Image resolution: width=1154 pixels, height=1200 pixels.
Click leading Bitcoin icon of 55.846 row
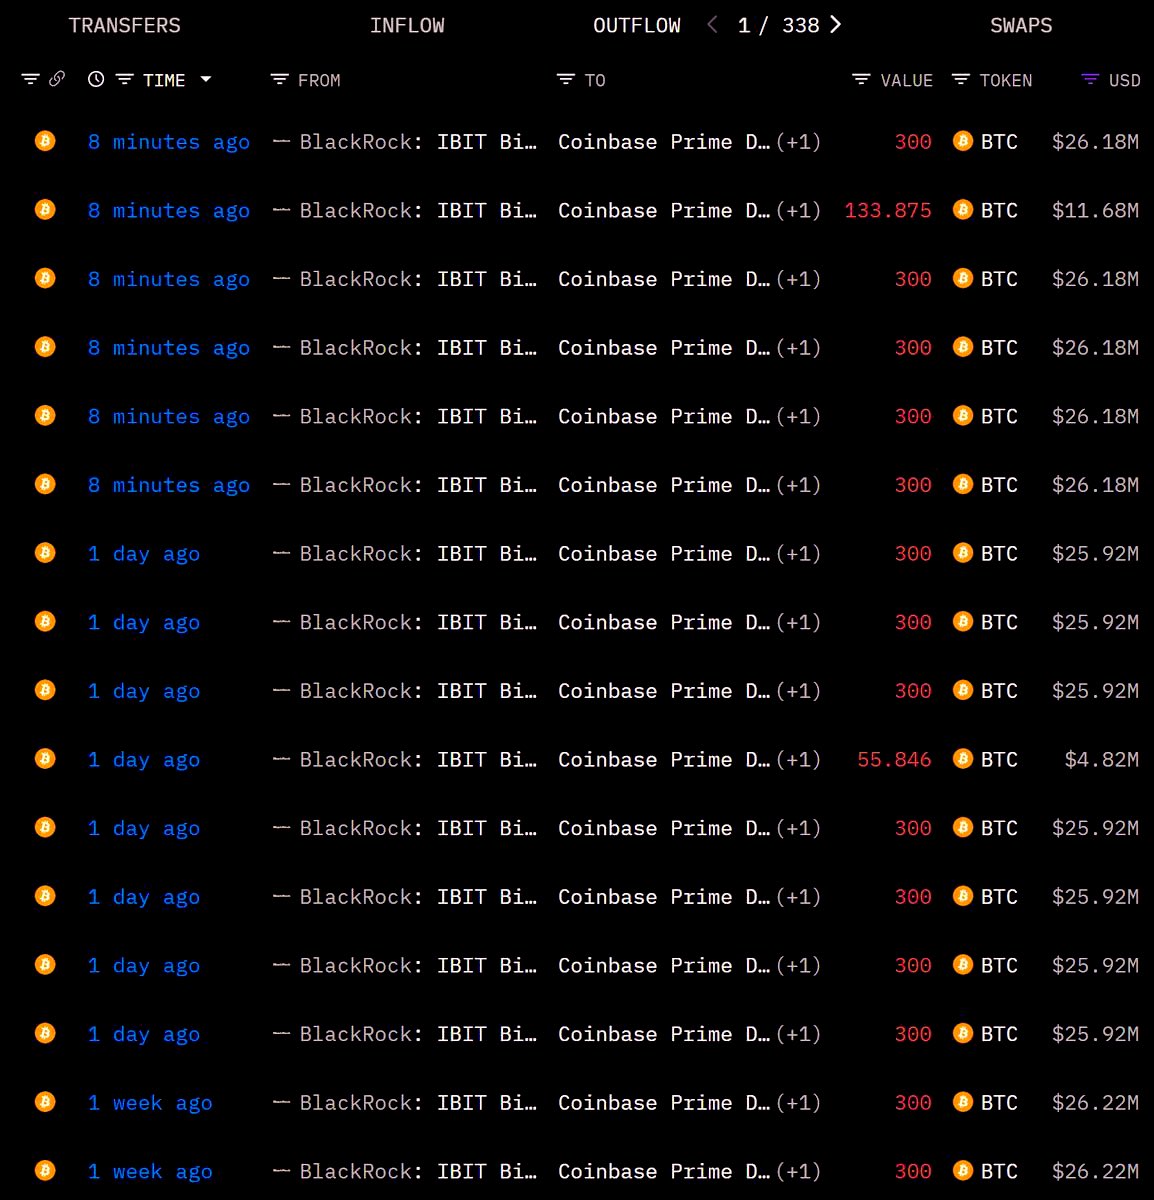pos(45,759)
